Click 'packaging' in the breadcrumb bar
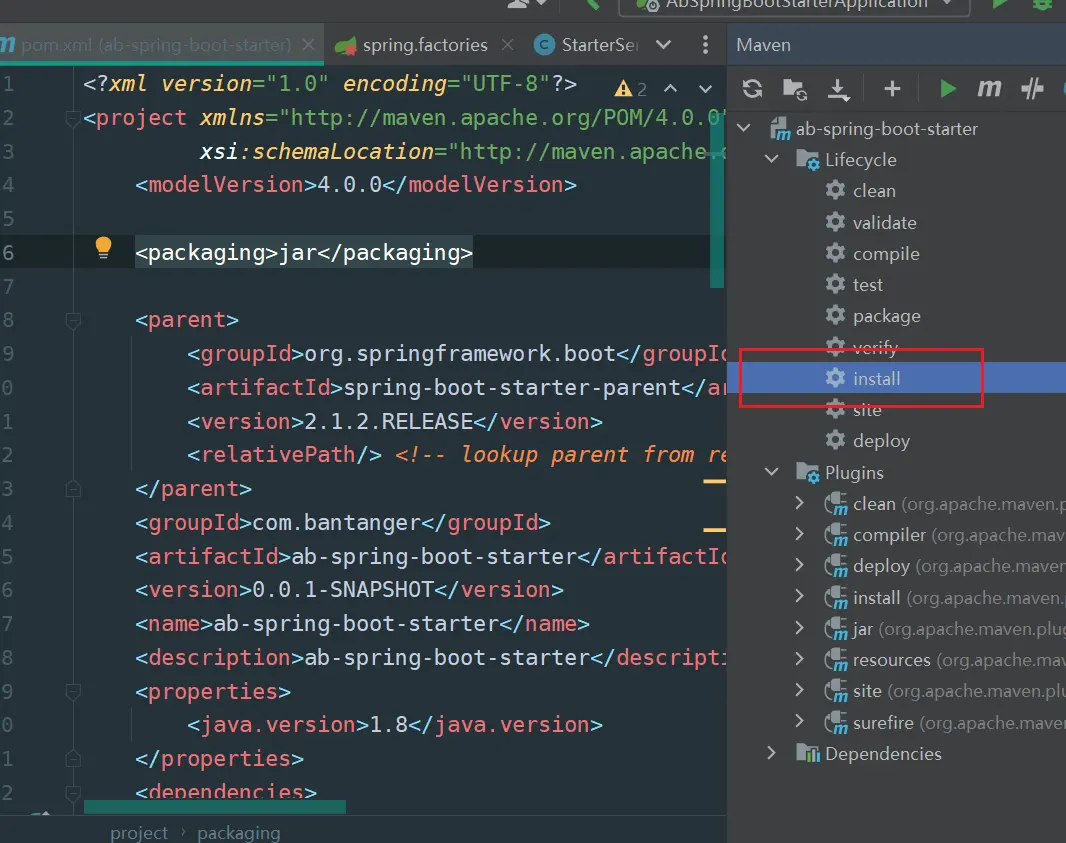This screenshot has width=1066, height=843. 238,832
